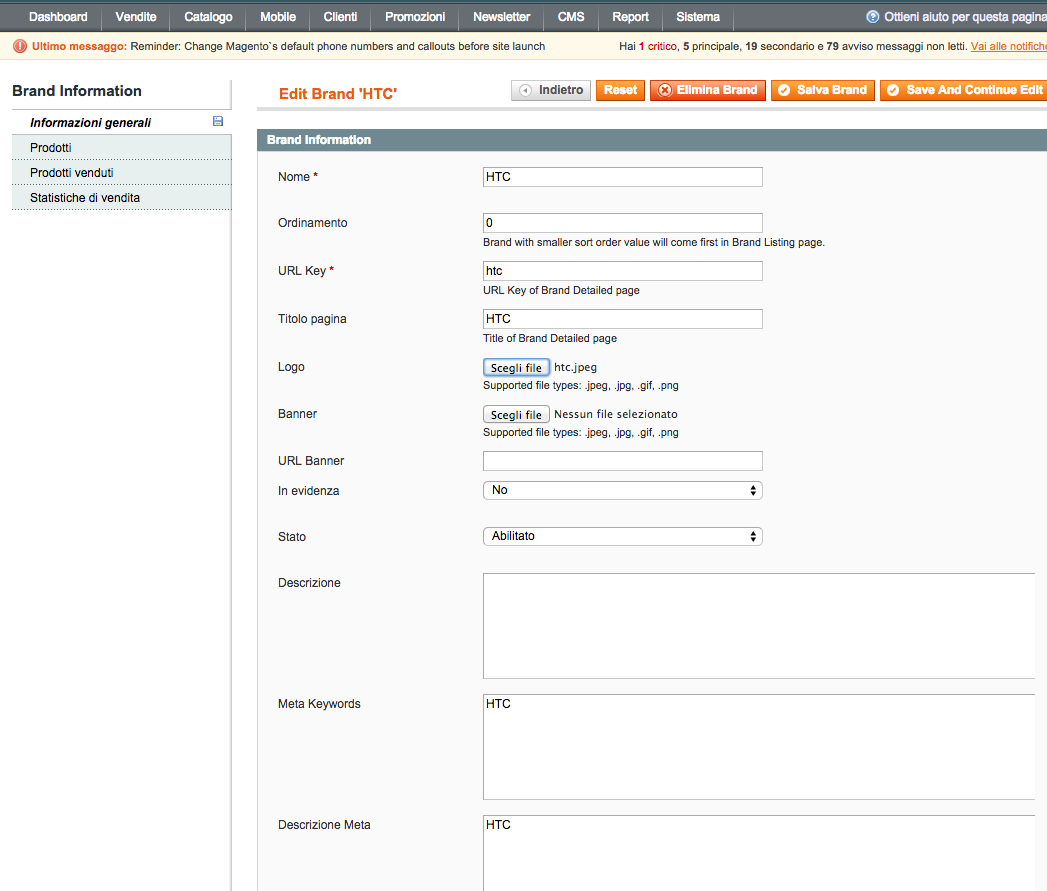Click into the URL Banner input field
1047x891 pixels.
(622, 461)
